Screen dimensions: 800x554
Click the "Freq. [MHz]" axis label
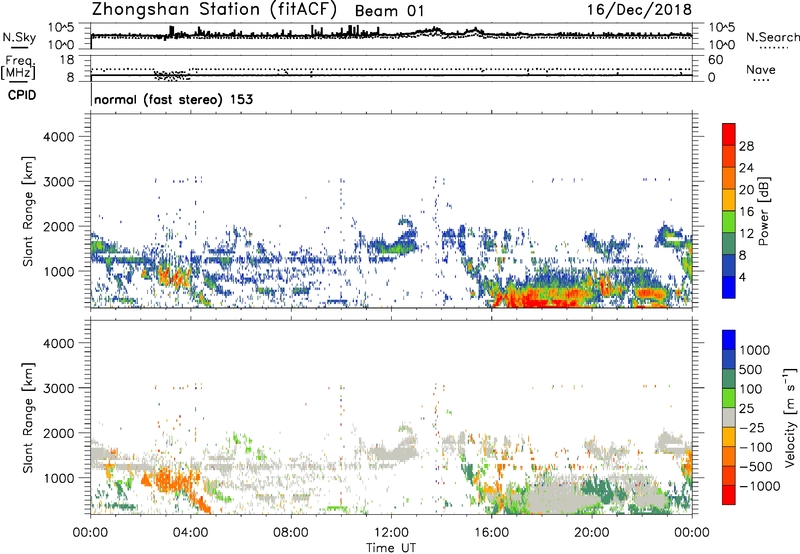18,67
